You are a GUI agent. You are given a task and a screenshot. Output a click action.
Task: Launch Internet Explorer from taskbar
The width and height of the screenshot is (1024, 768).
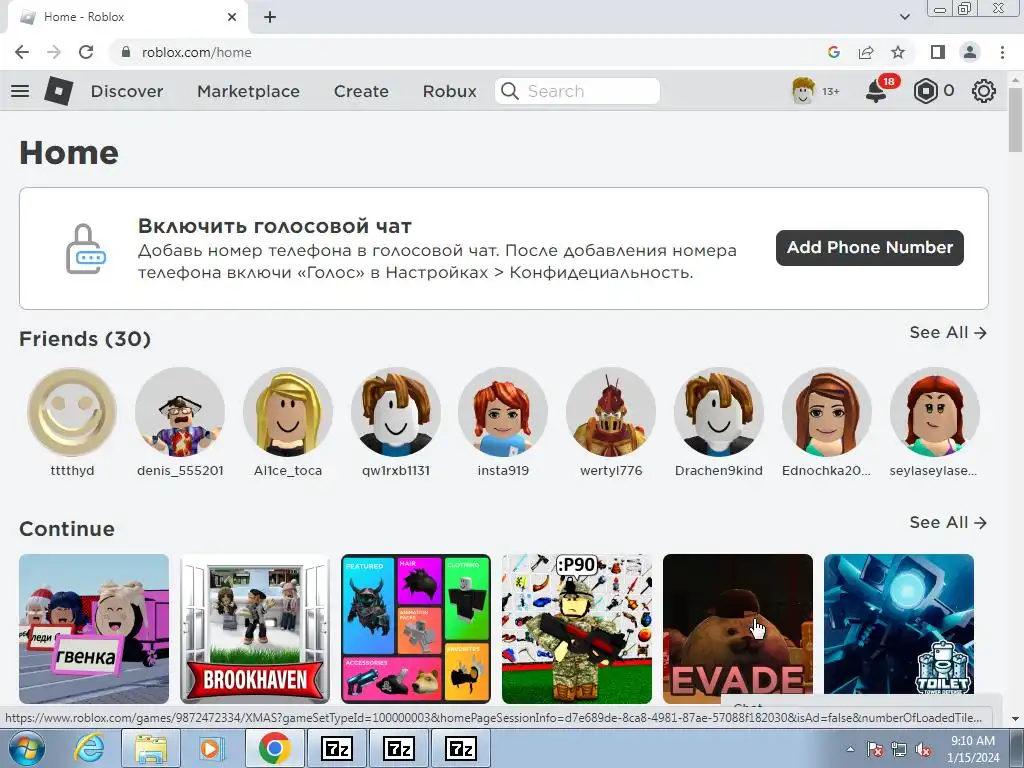point(89,748)
